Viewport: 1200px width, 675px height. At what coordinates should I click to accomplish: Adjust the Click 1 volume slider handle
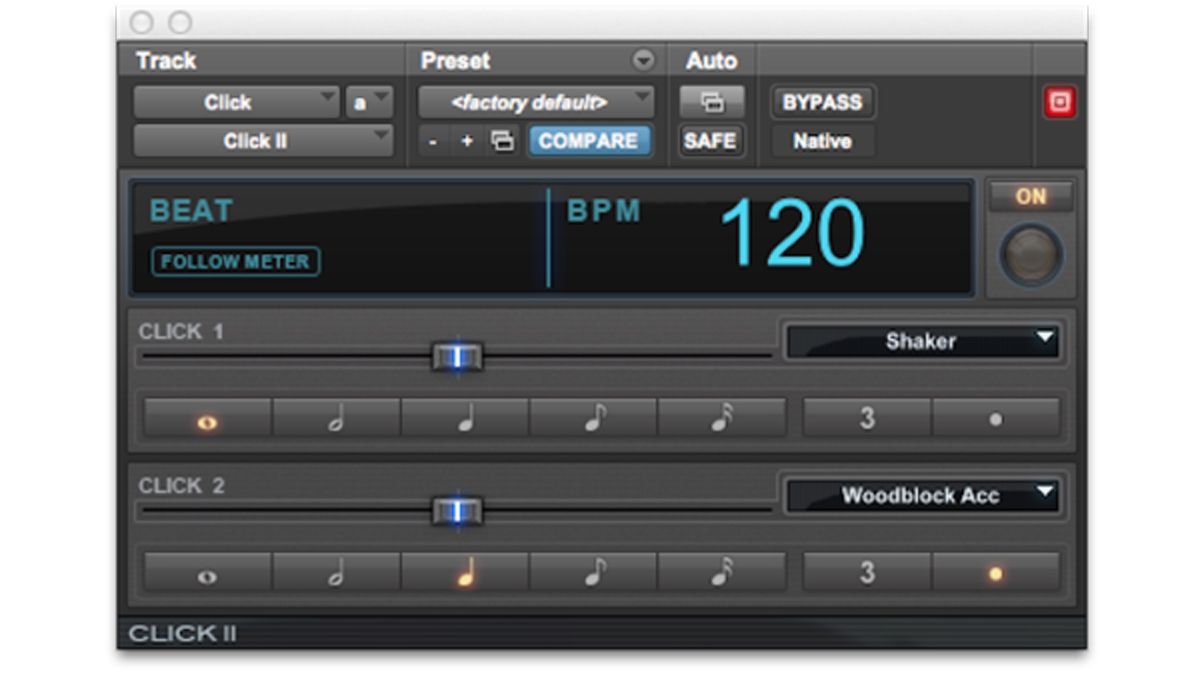click(x=459, y=357)
